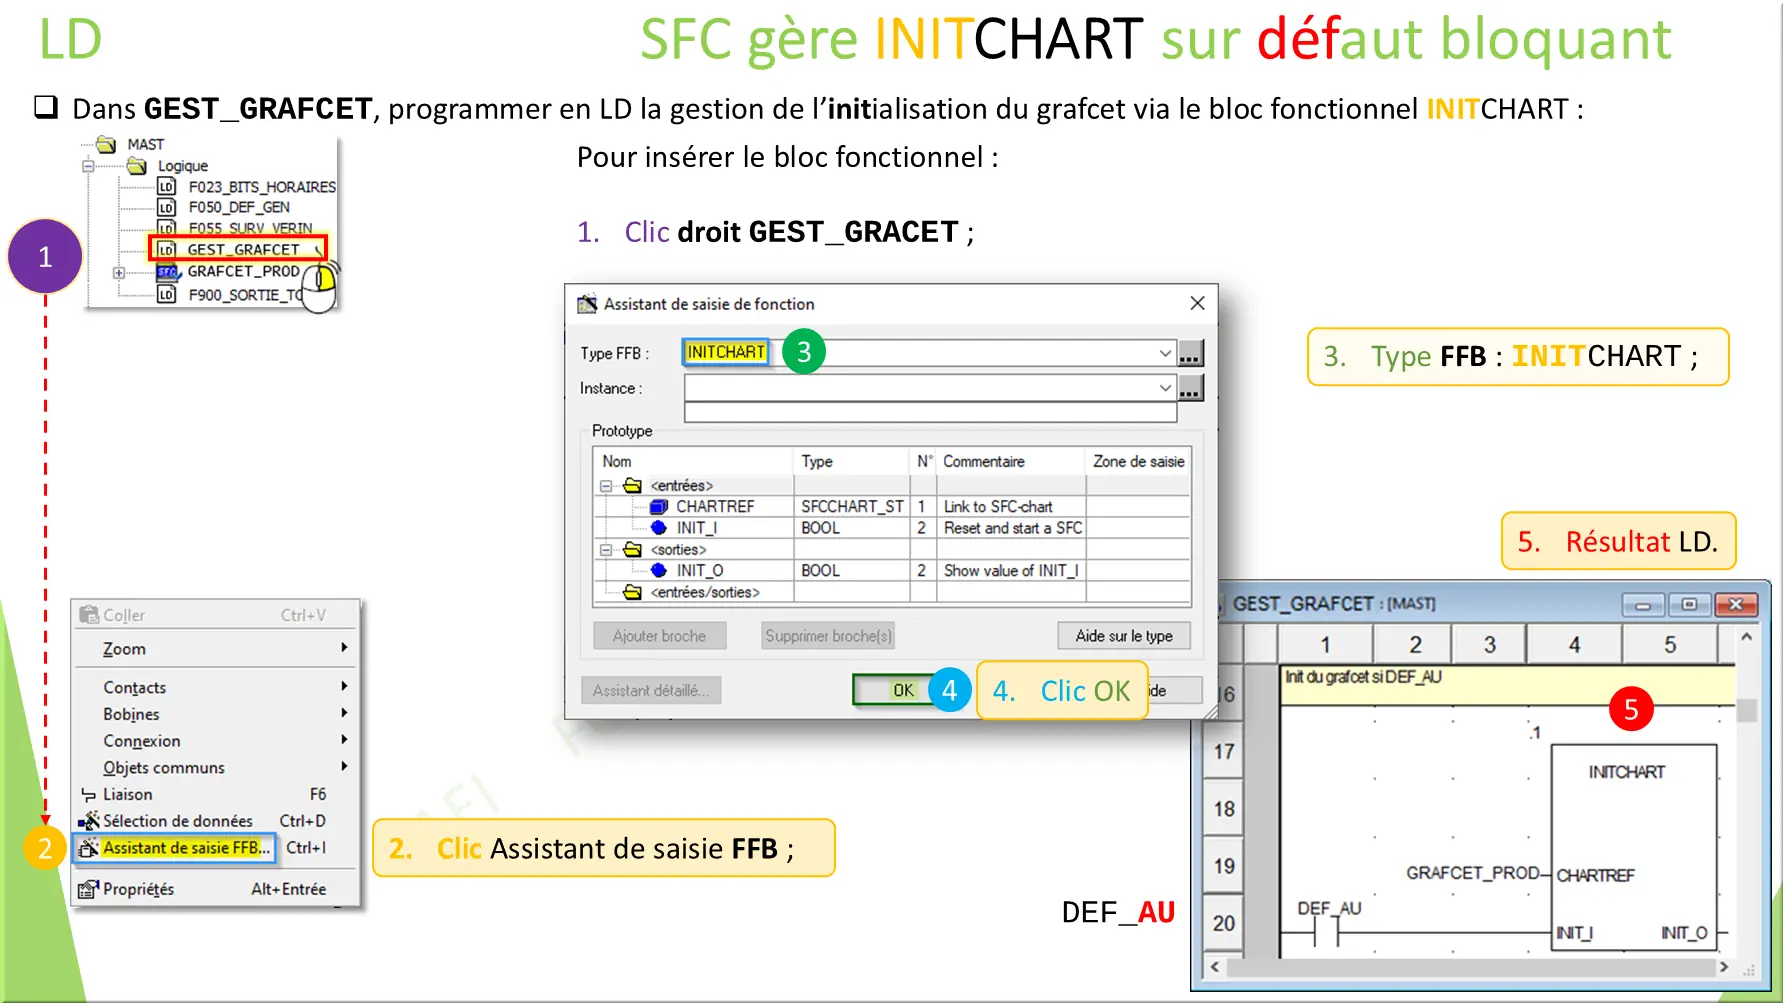Open the Type FFB dropdown
1783x1003 pixels.
click(x=1164, y=352)
